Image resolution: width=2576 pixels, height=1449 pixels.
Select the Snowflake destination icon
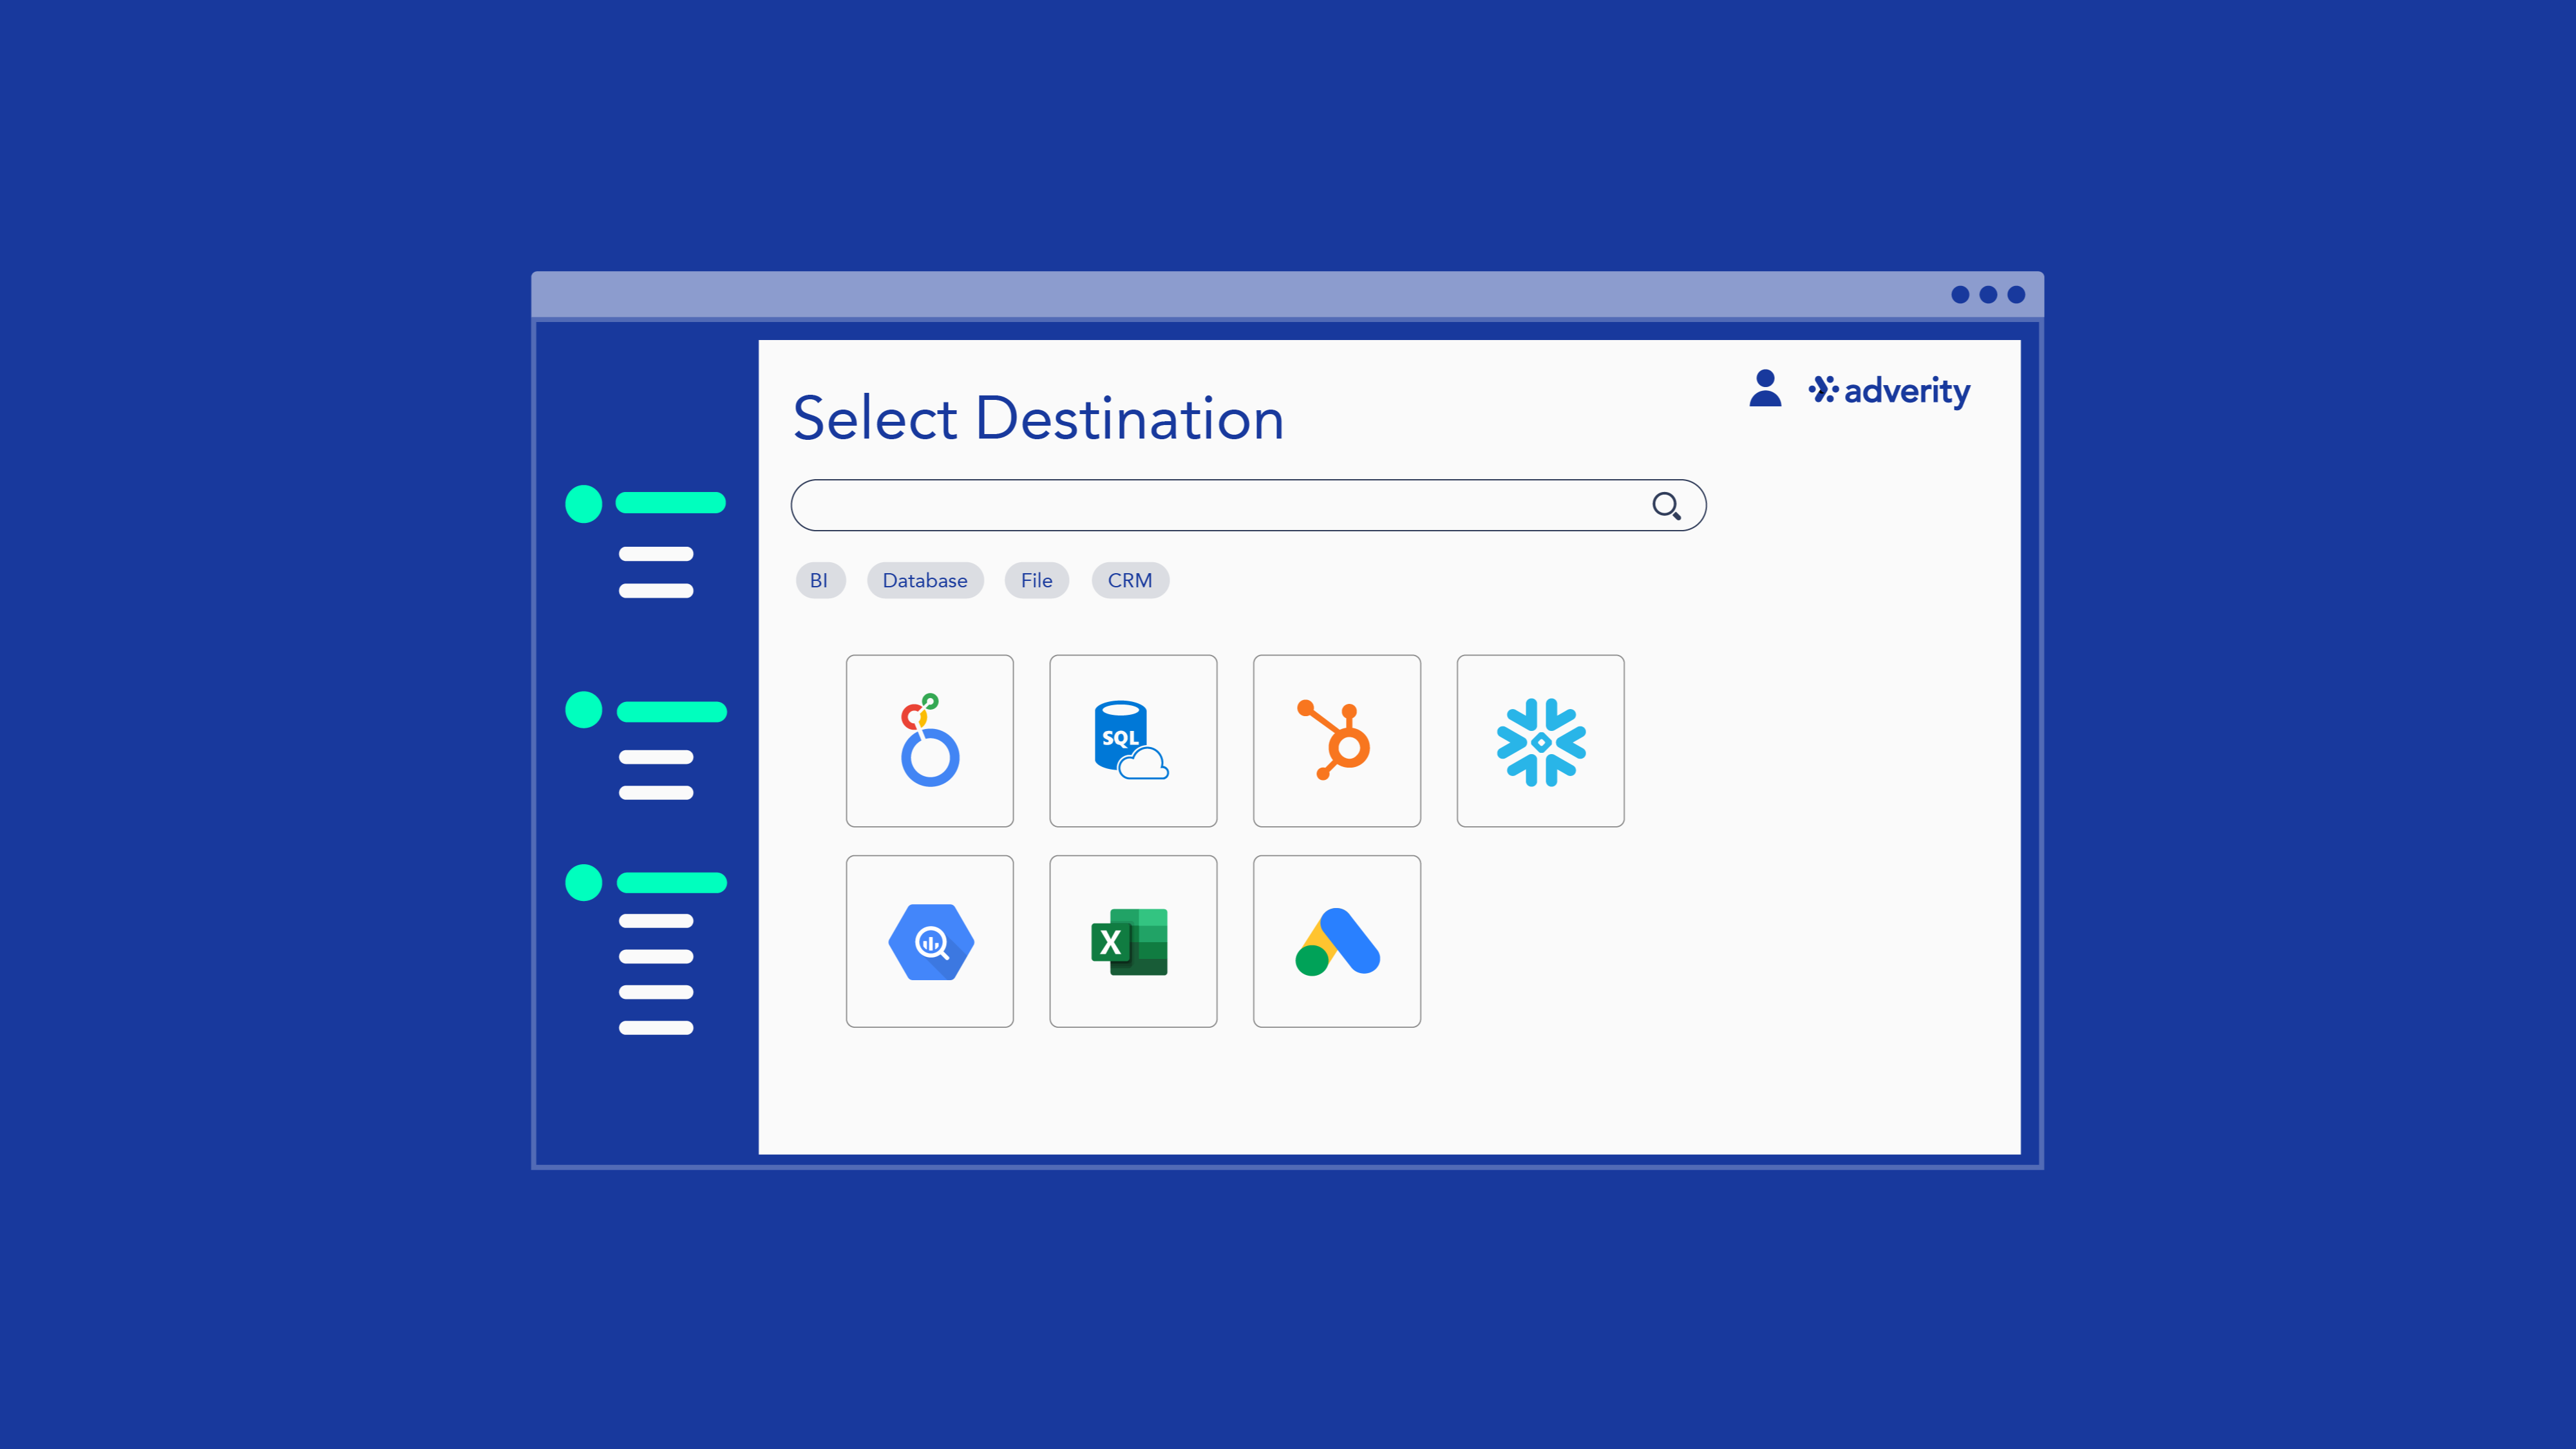tap(1540, 740)
